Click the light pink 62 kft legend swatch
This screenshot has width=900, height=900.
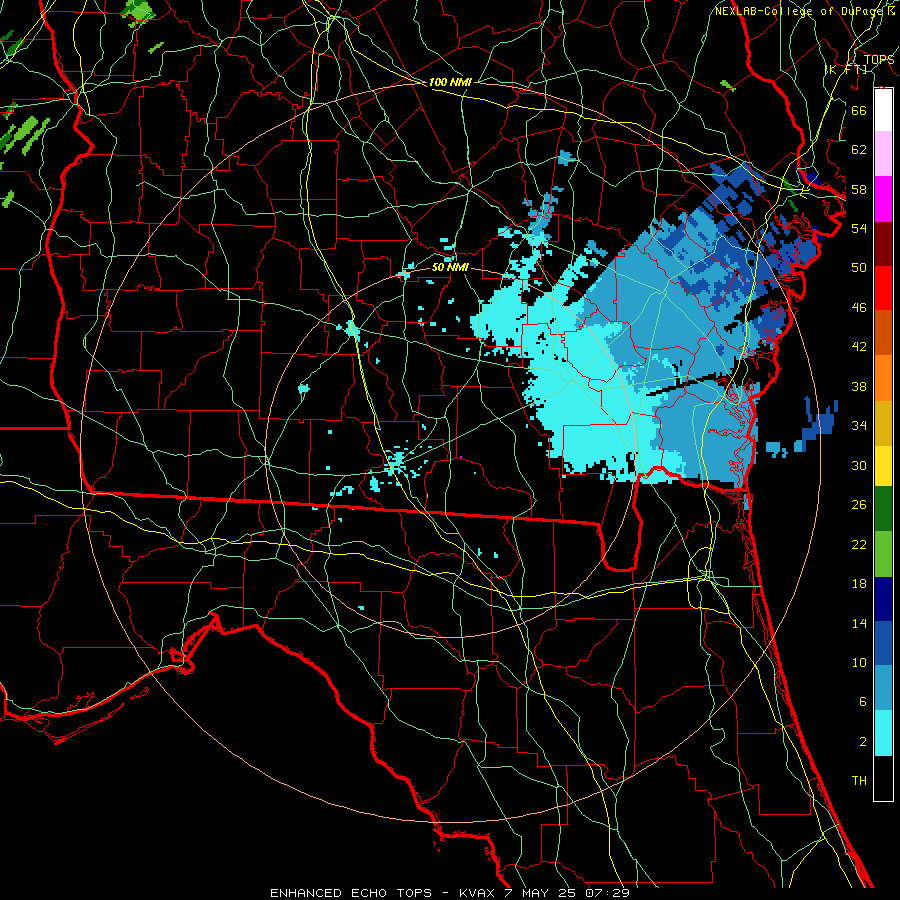tap(883, 154)
